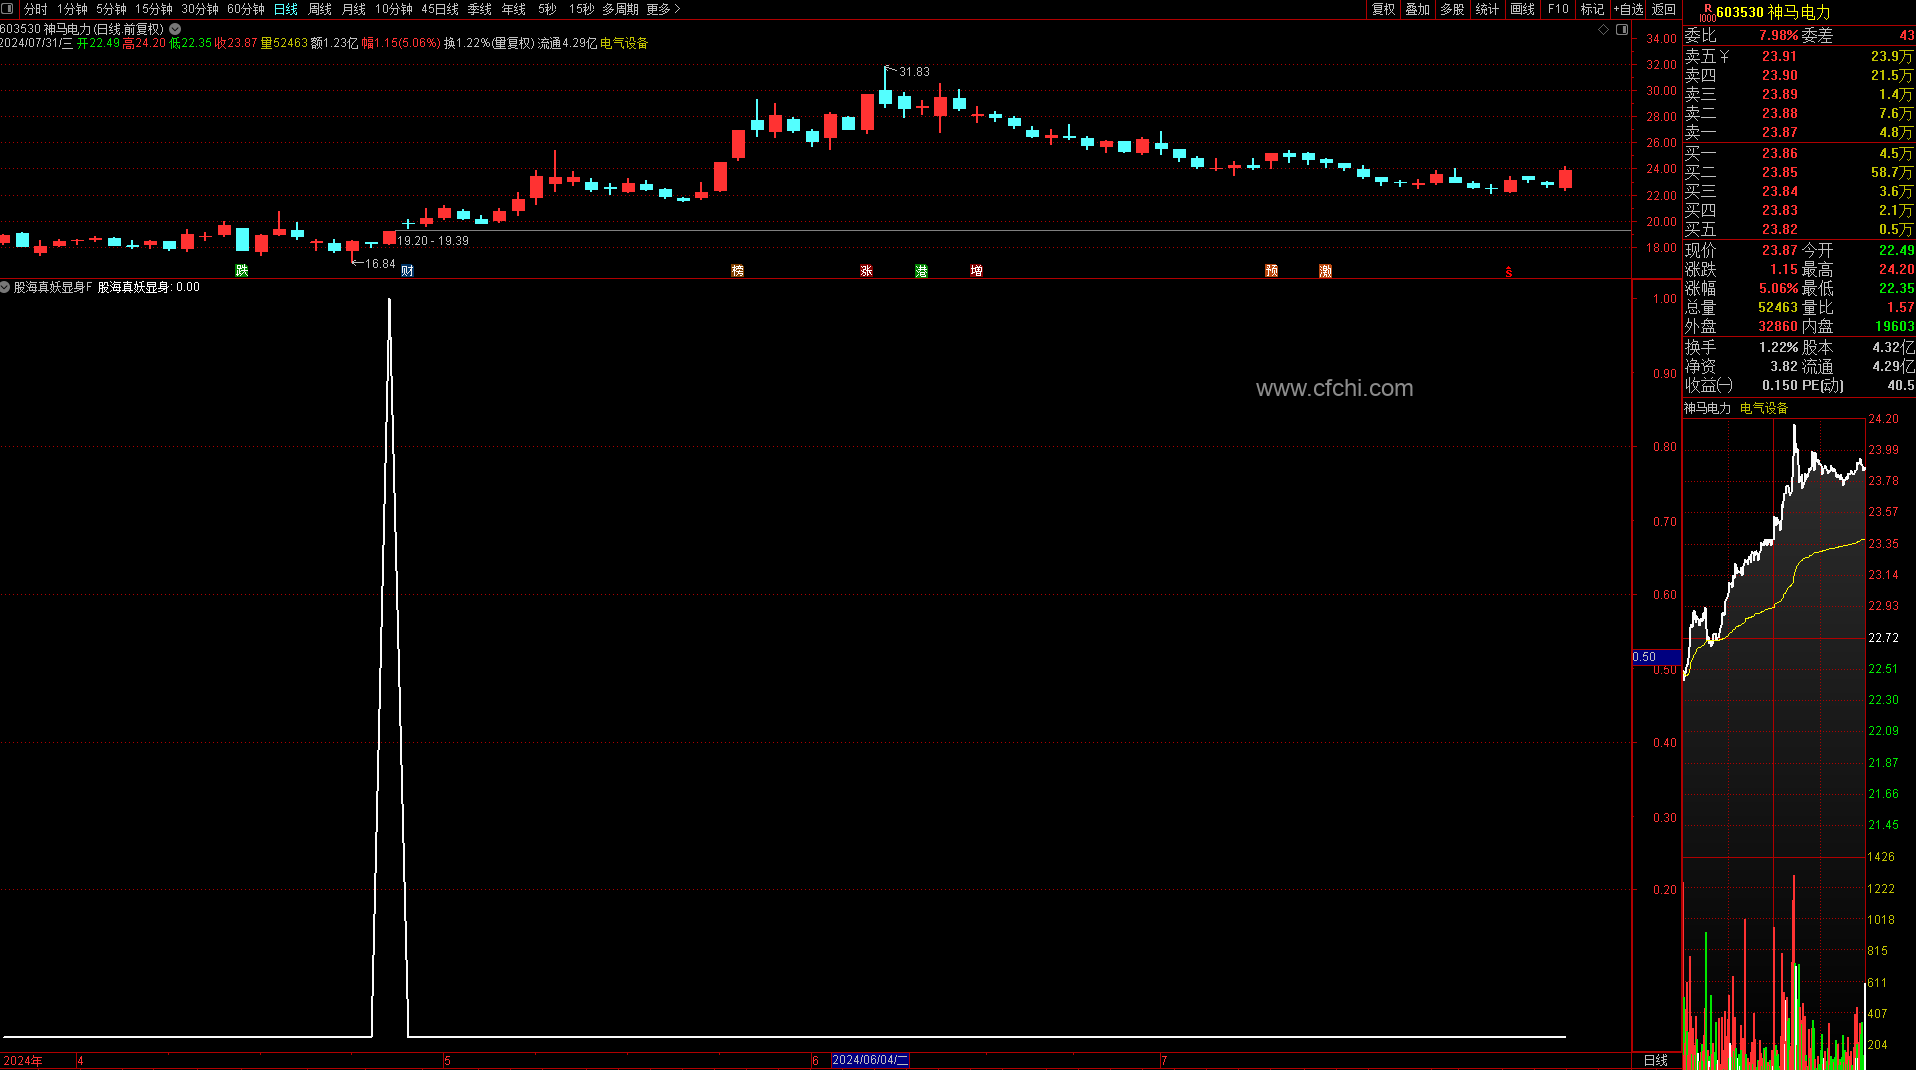Click the 榜 event marker
Screen dimensions: 1916x1070
click(x=738, y=271)
